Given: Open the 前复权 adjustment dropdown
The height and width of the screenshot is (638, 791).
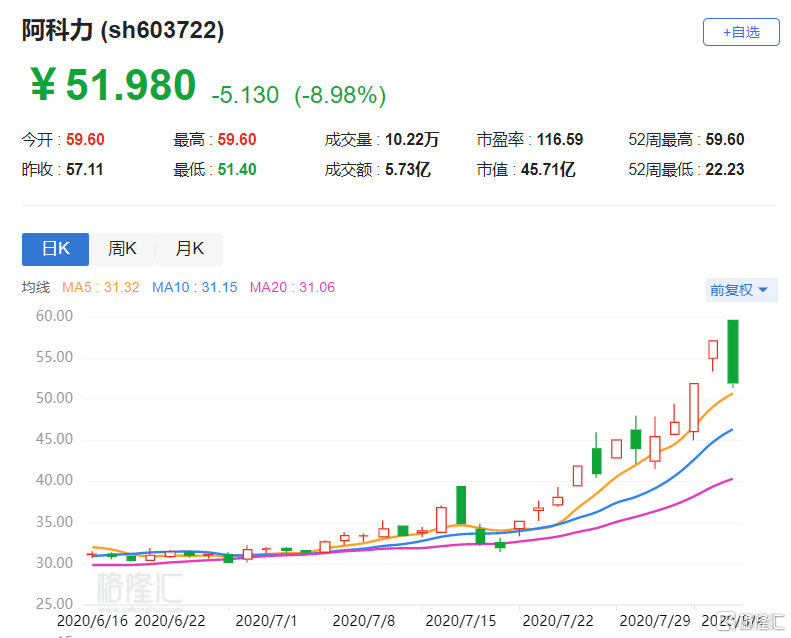Looking at the screenshot, I should coord(739,290).
